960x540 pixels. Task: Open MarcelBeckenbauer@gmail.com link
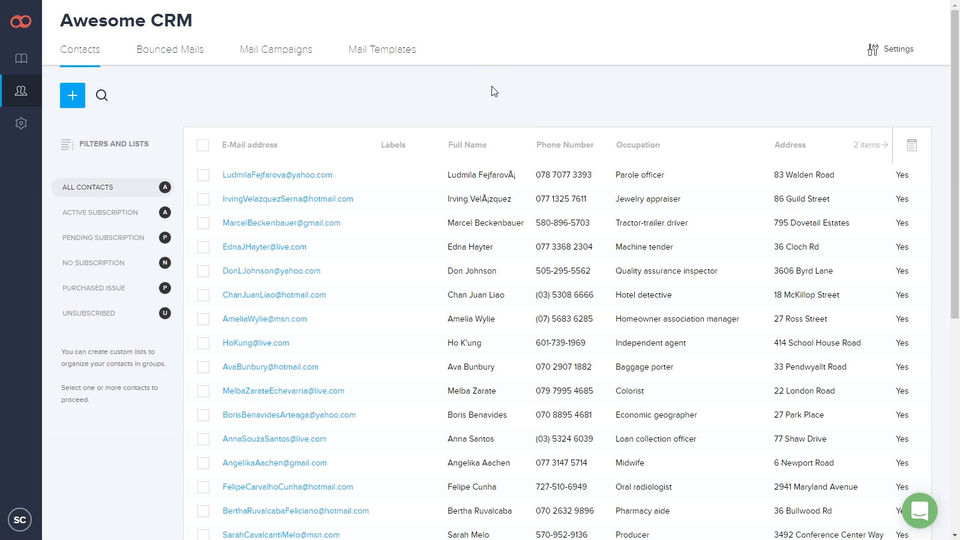point(282,223)
